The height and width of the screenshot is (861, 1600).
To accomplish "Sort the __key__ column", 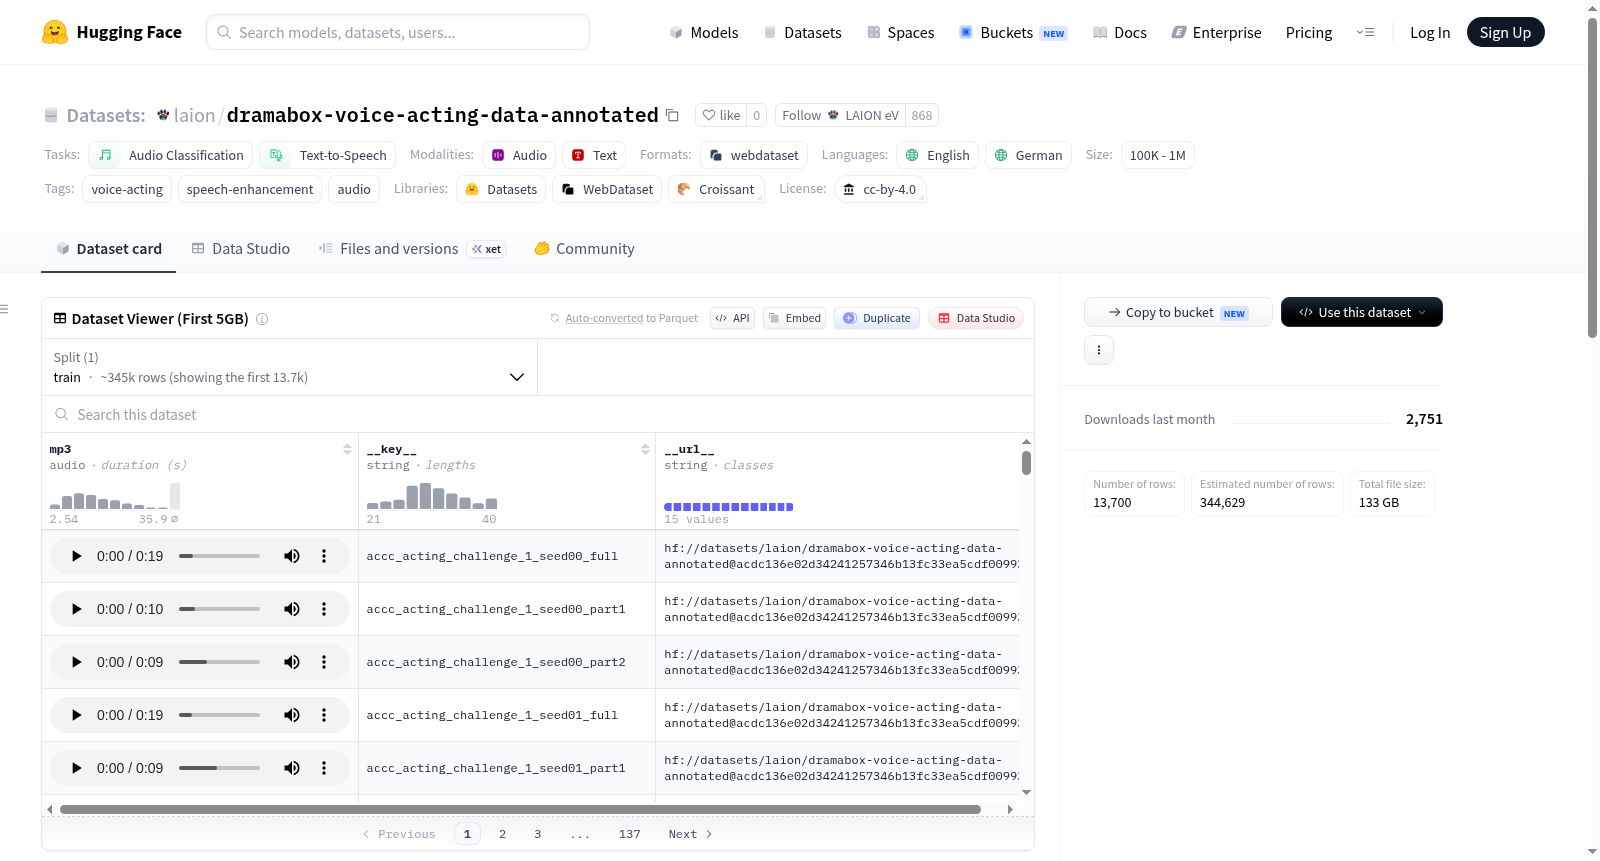I will point(645,449).
